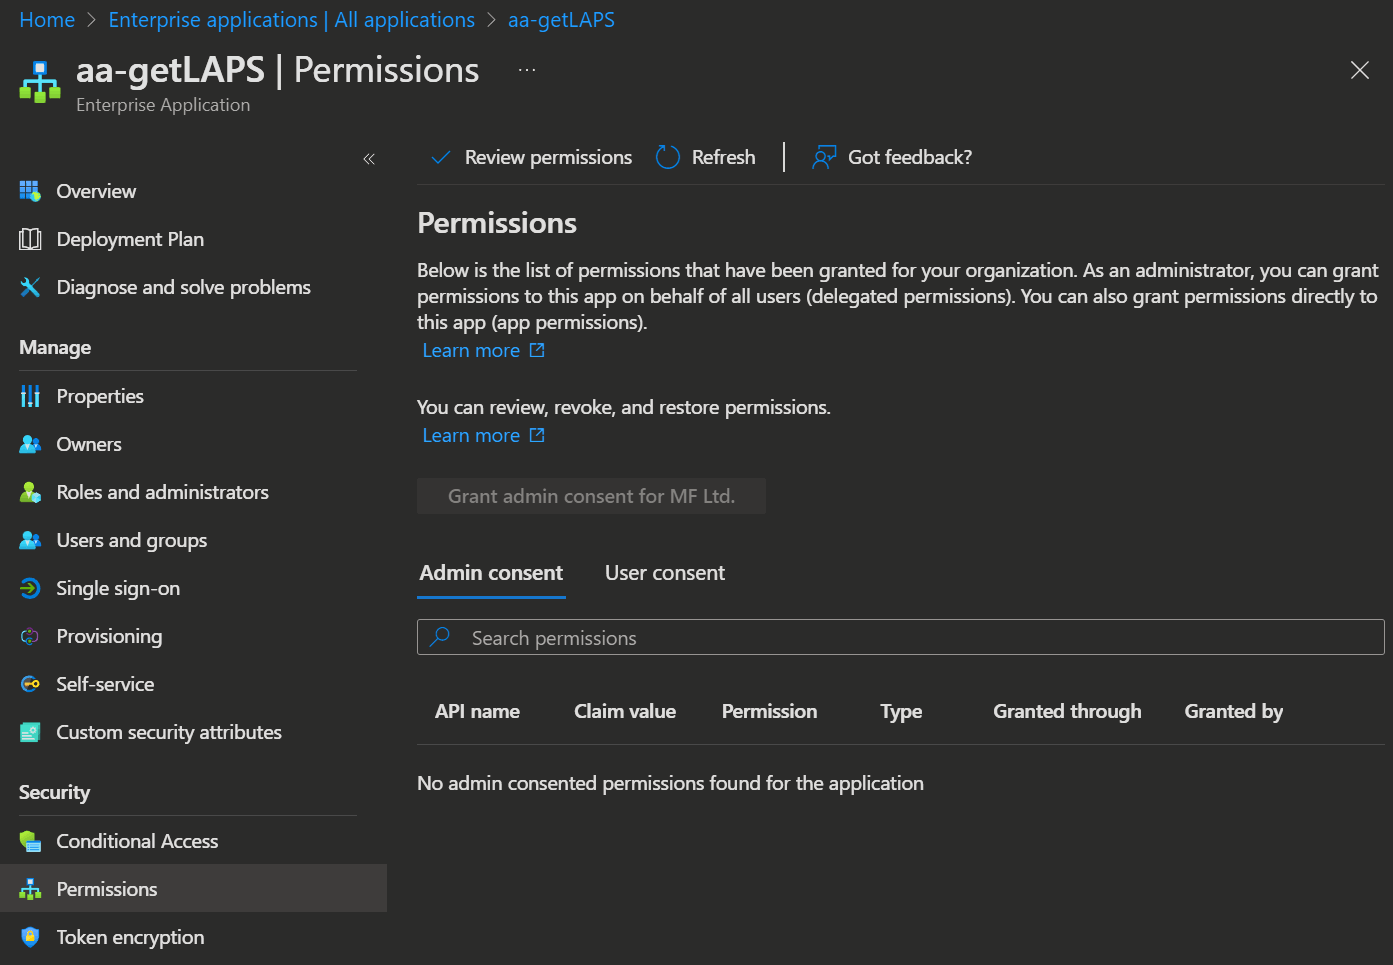Click Review permissions in the toolbar
The height and width of the screenshot is (965, 1393).
point(531,157)
